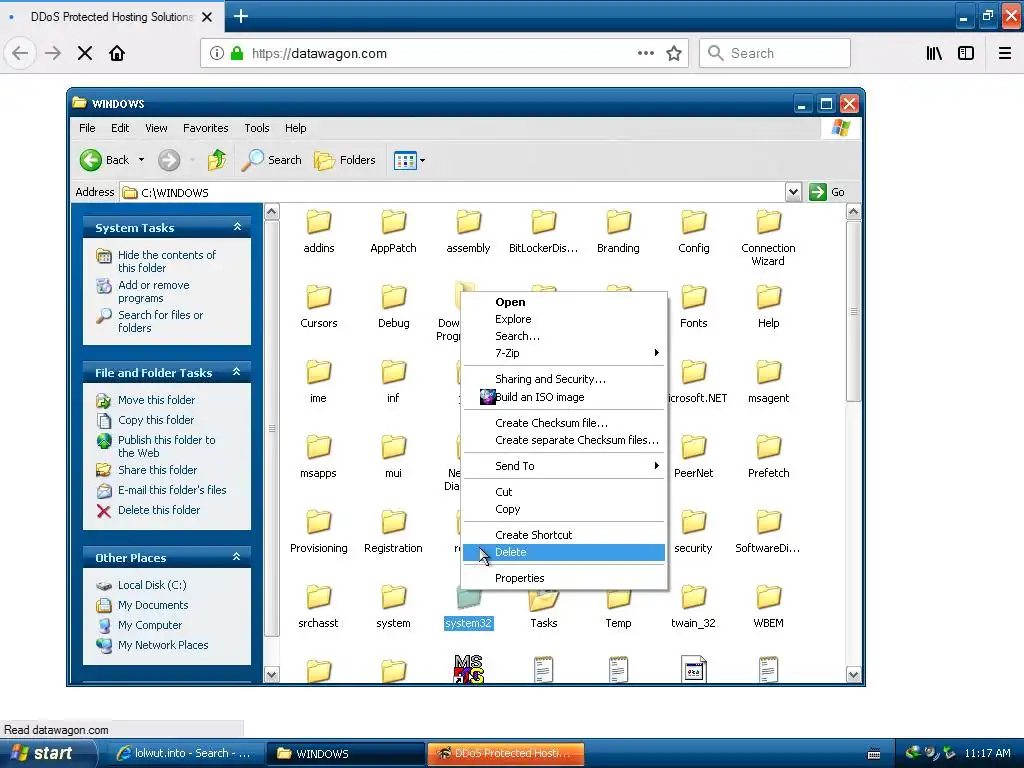Screen dimensions: 1024x768
Task: Select the security folder
Action: point(694,531)
